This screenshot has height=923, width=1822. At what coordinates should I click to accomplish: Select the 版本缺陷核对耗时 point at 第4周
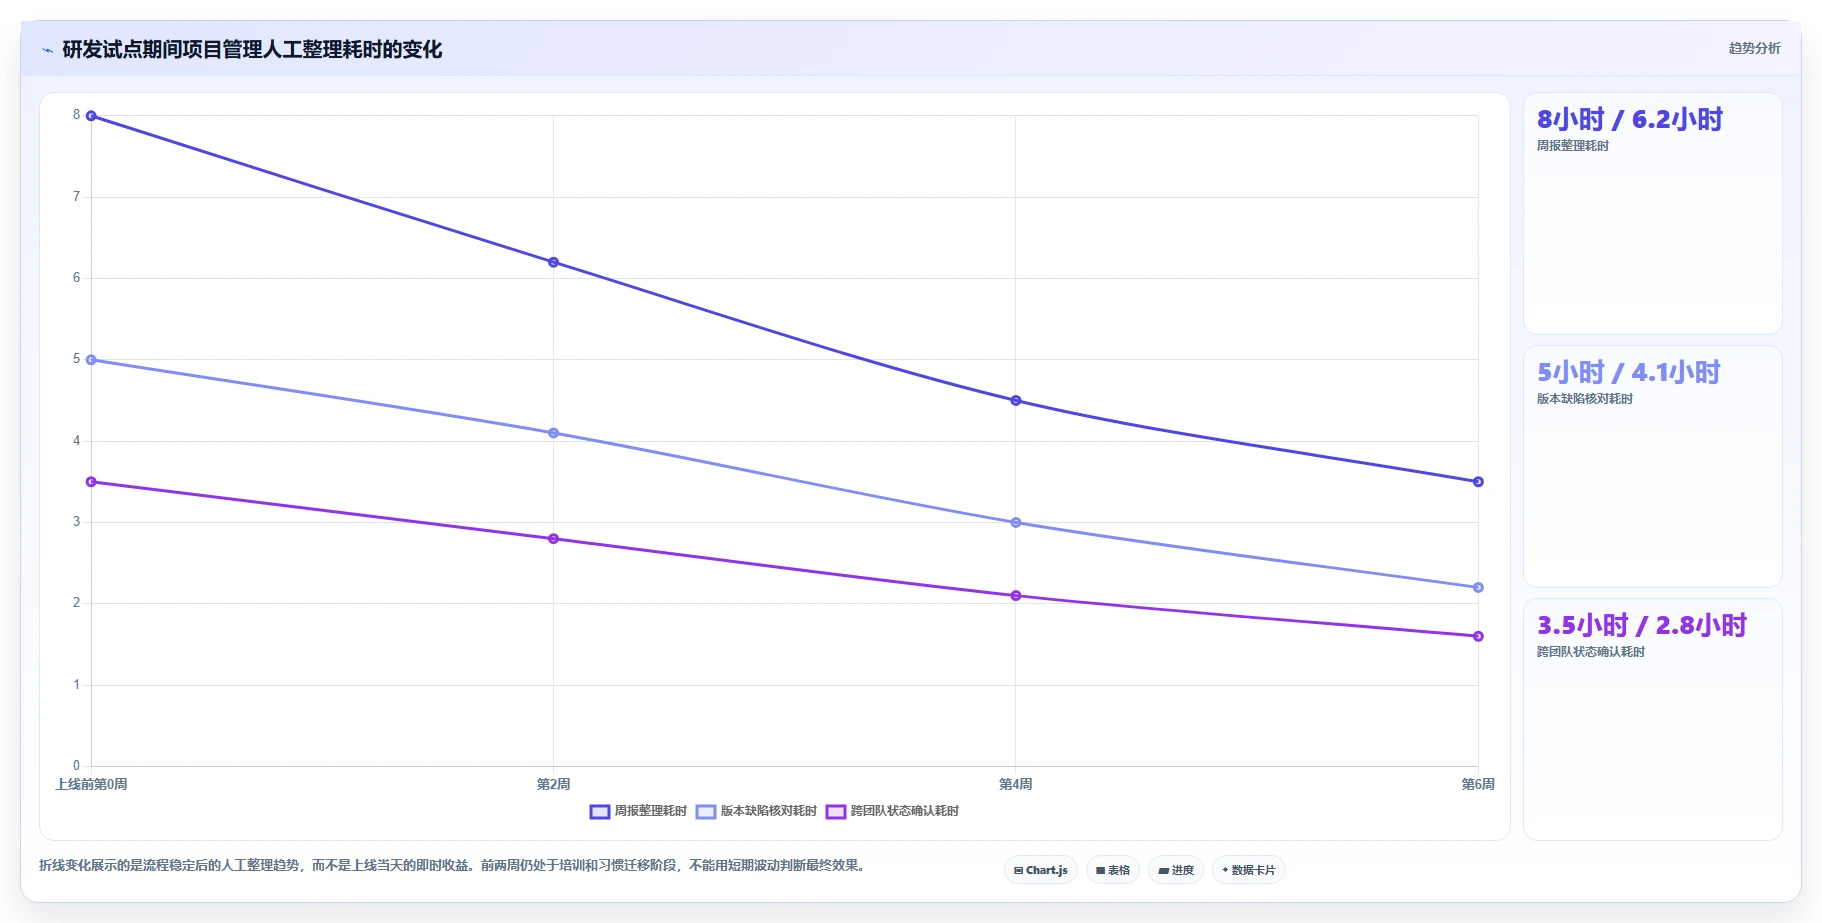pos(1016,522)
